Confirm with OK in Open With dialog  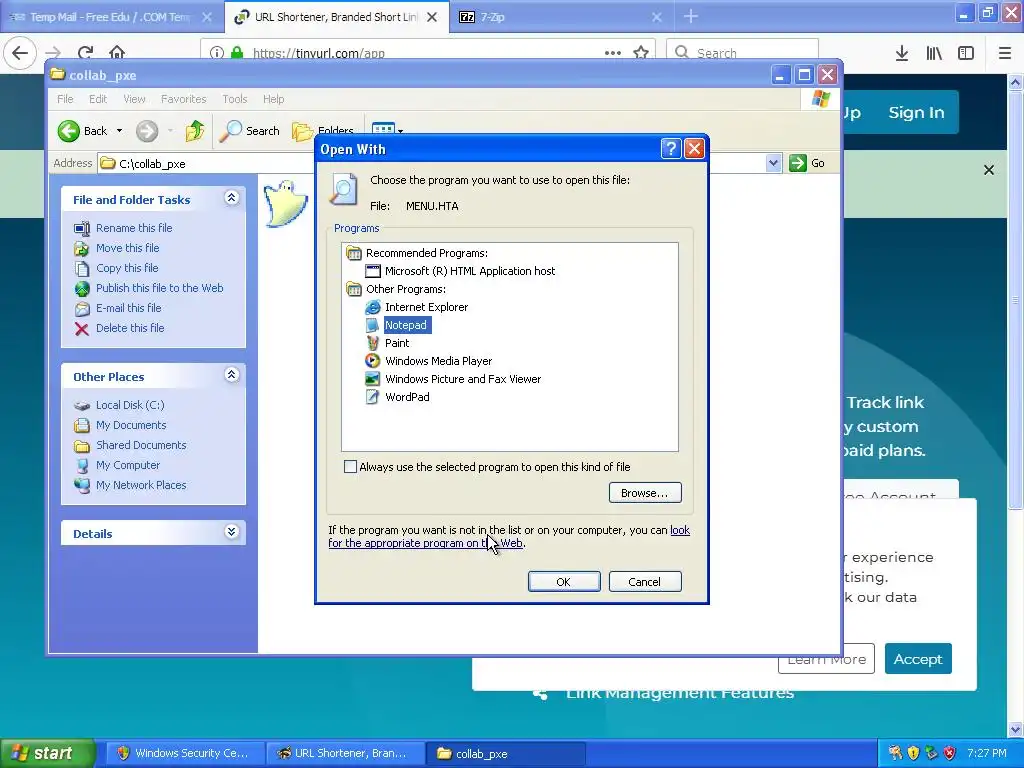564,582
